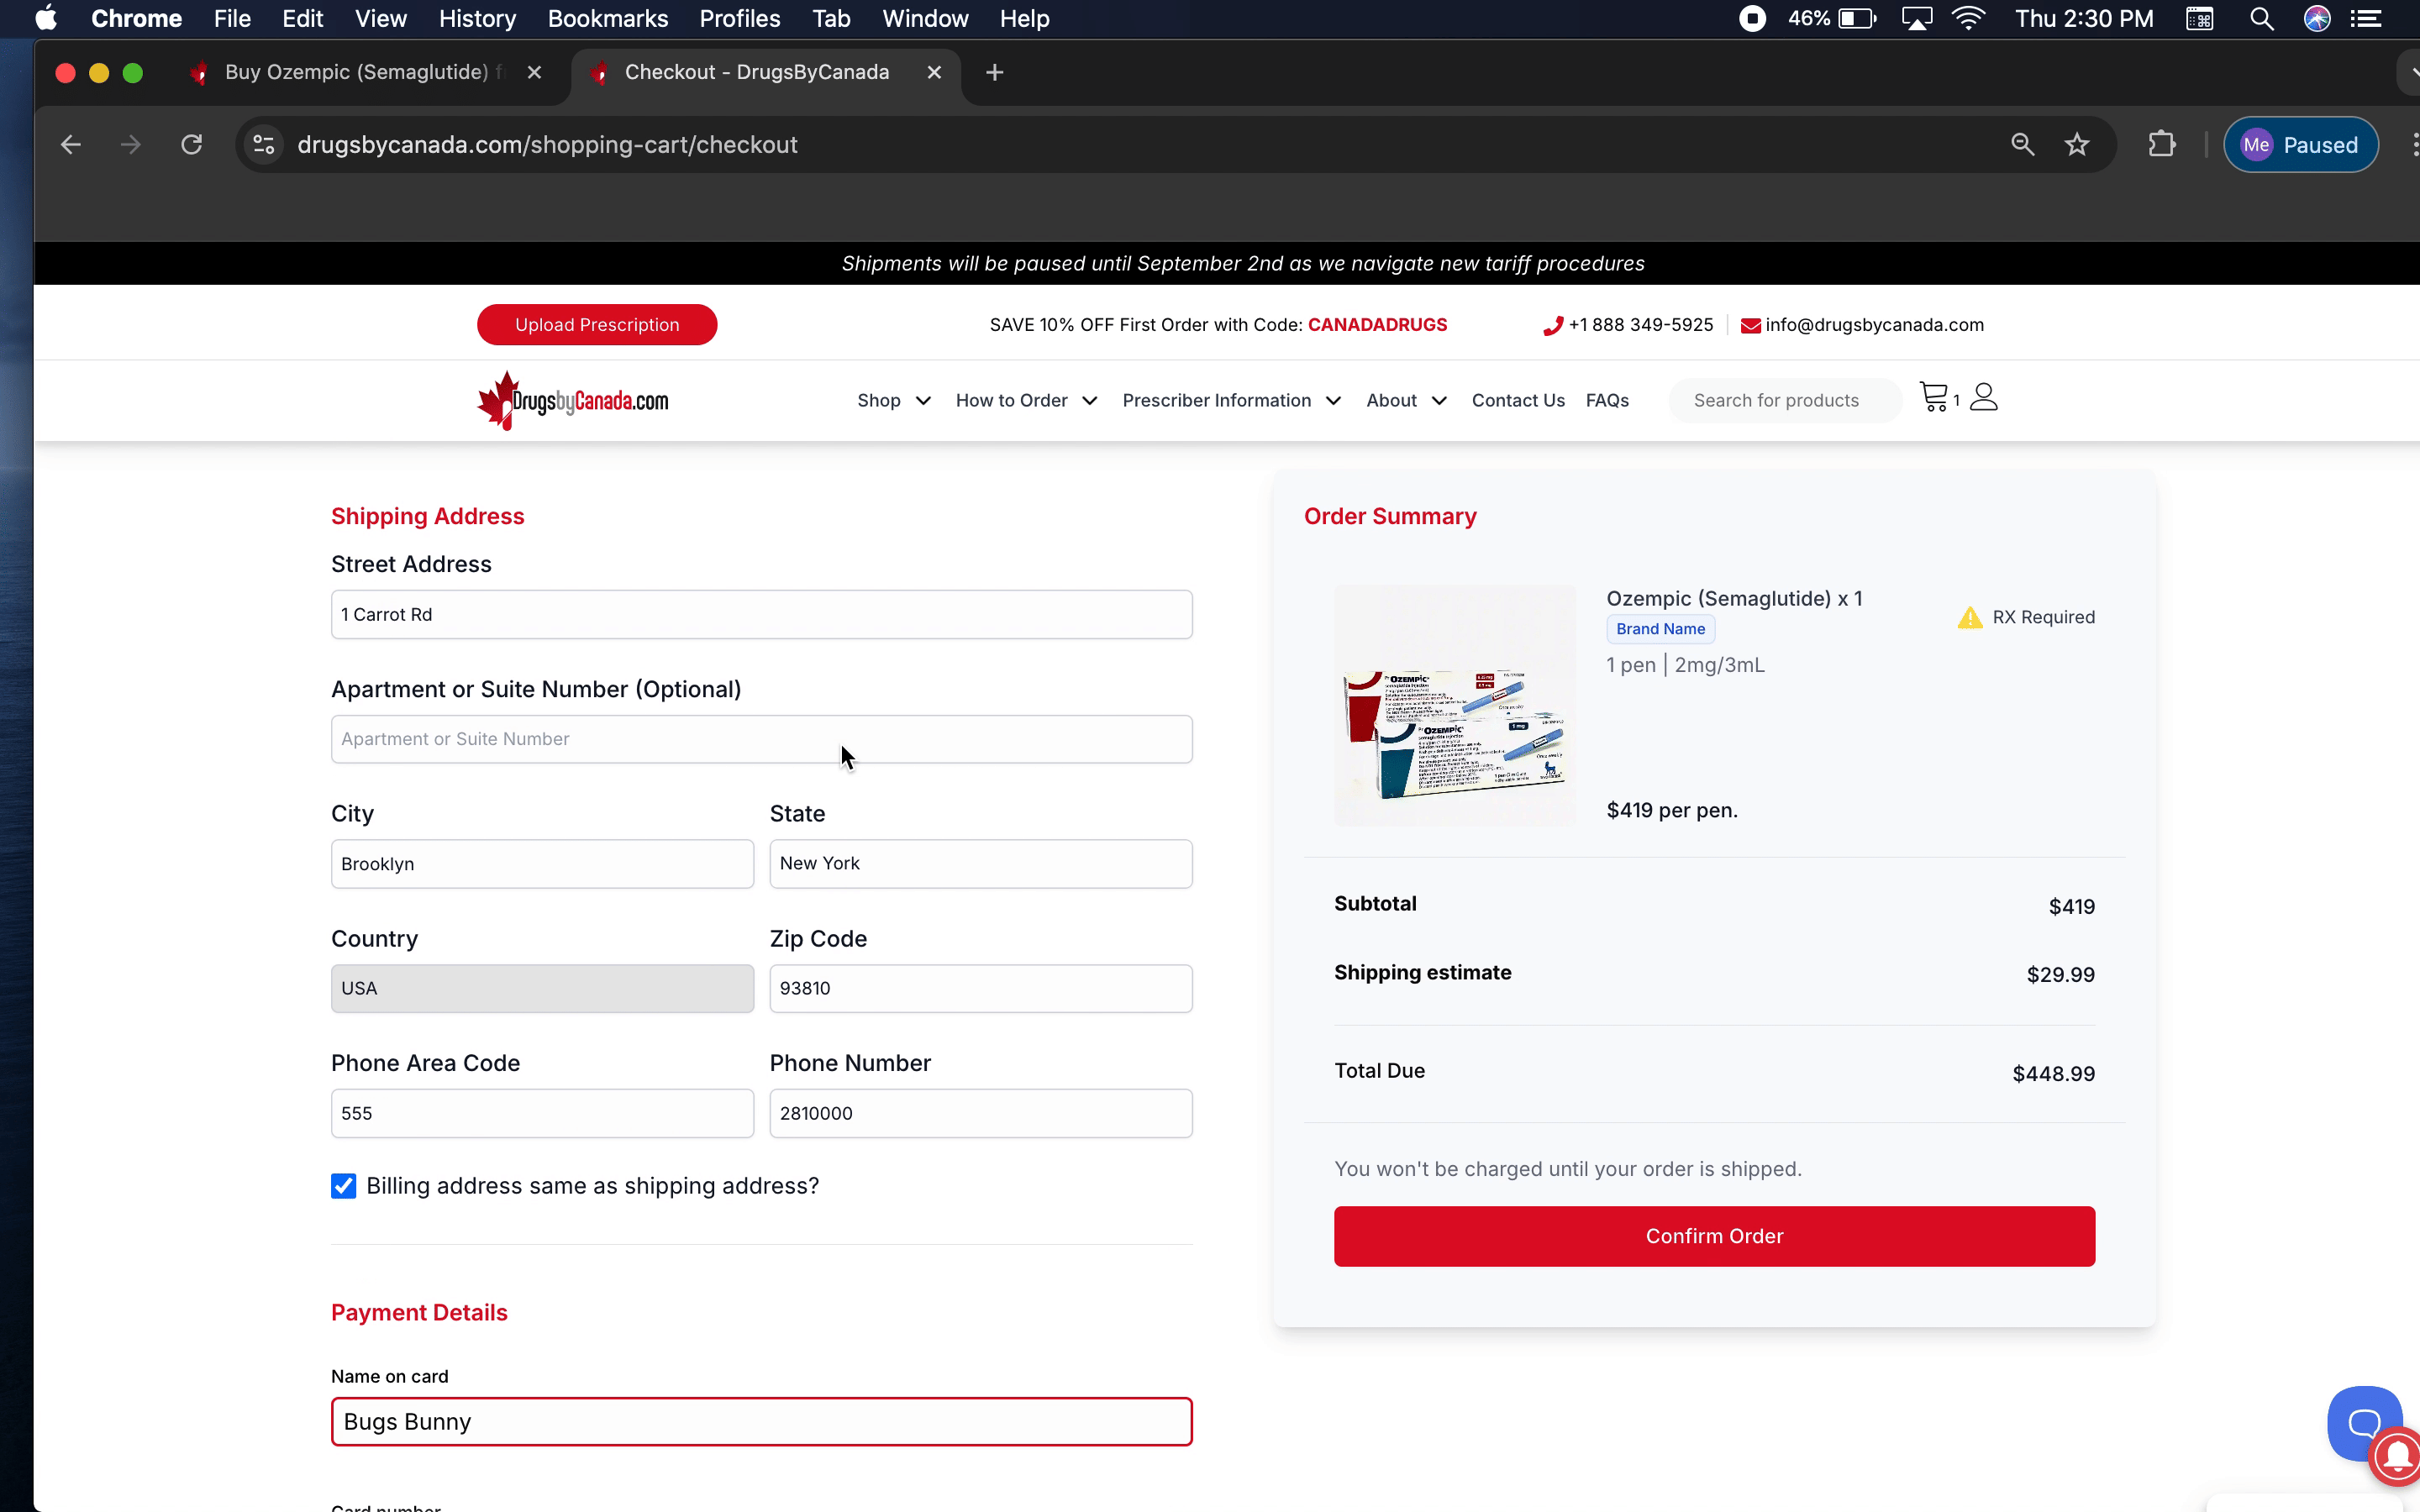Uncheck billing same as shipping checkbox

[x=343, y=1186]
